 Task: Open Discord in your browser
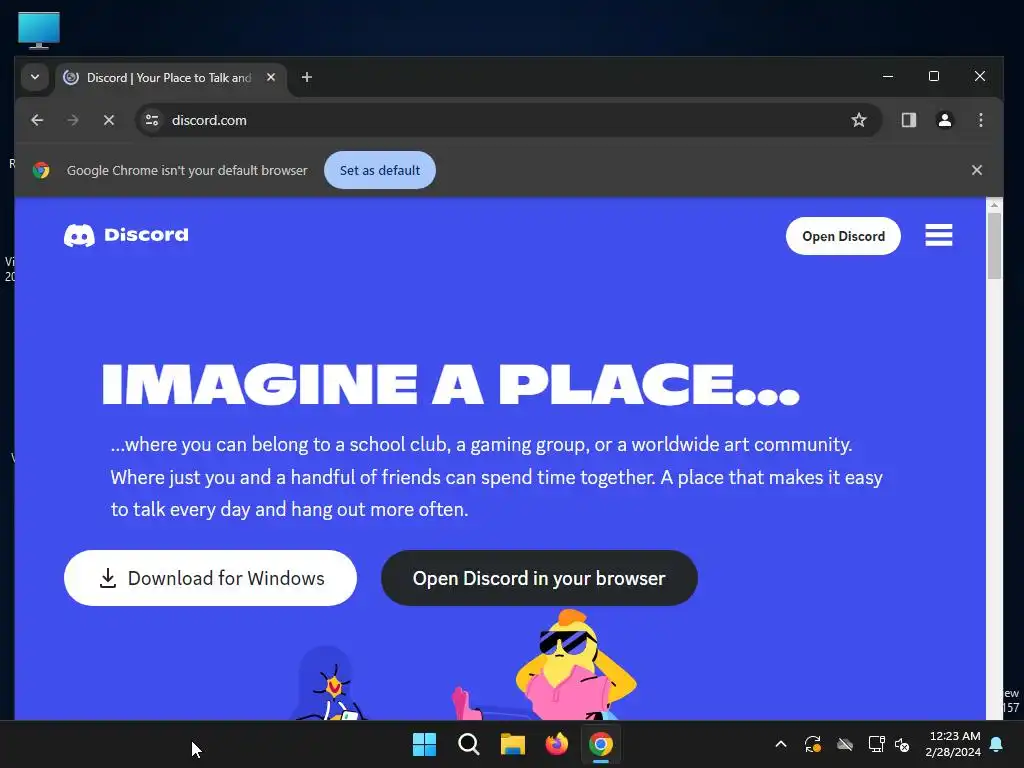[539, 578]
